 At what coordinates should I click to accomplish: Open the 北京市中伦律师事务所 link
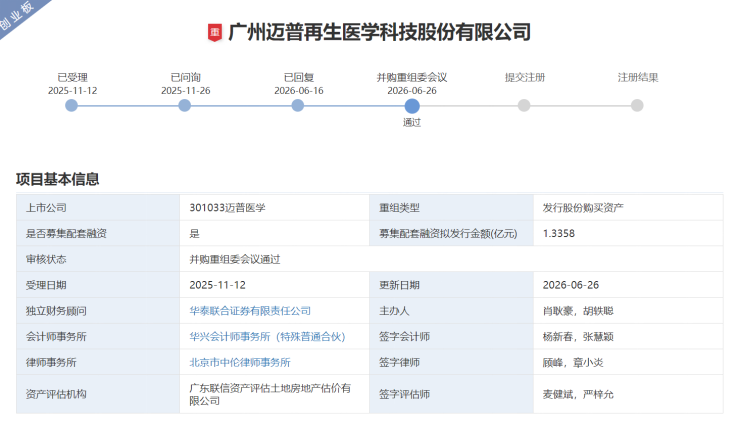240,363
